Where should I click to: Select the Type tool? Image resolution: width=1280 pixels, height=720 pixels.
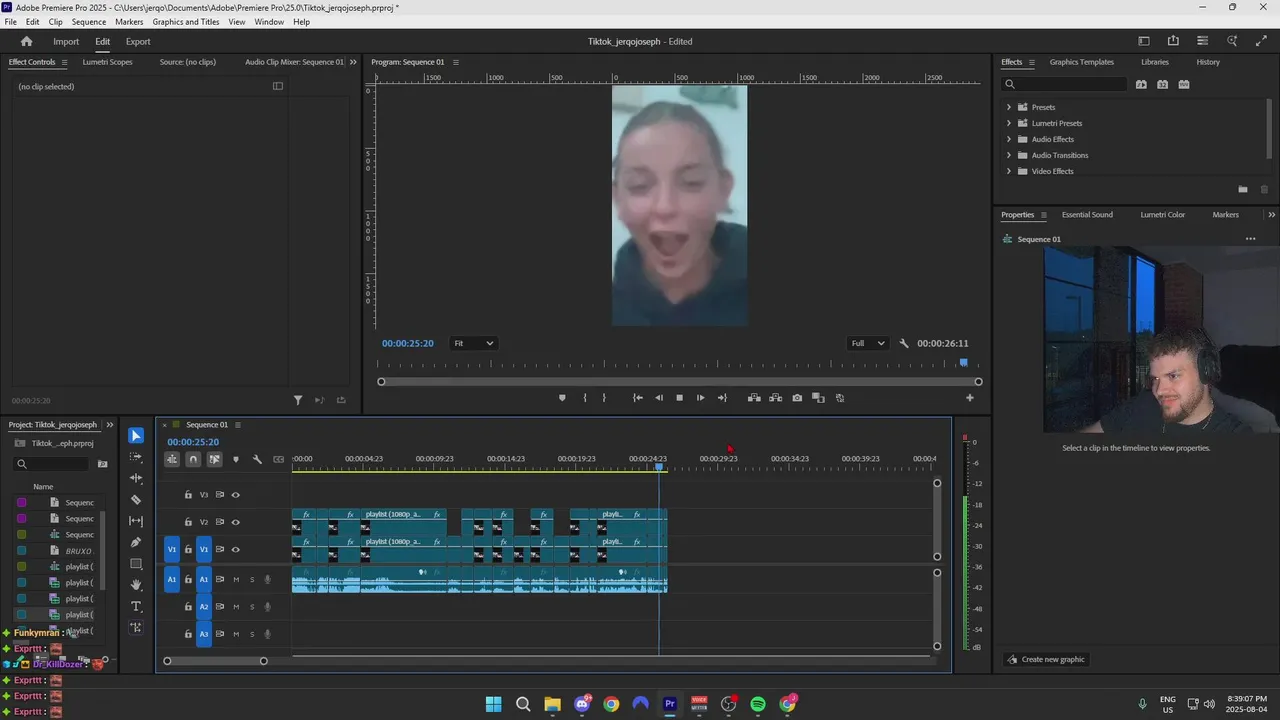pyautogui.click(x=136, y=607)
